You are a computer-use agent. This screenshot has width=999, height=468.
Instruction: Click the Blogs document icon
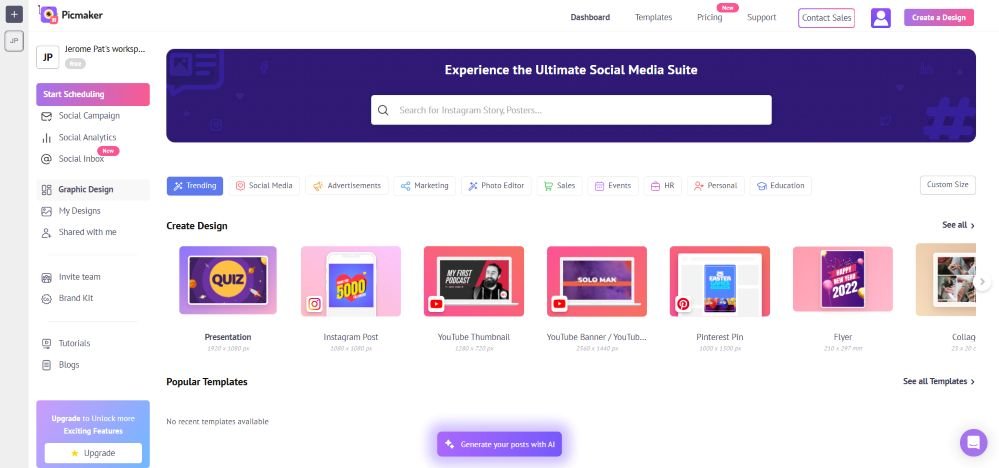[47, 365]
